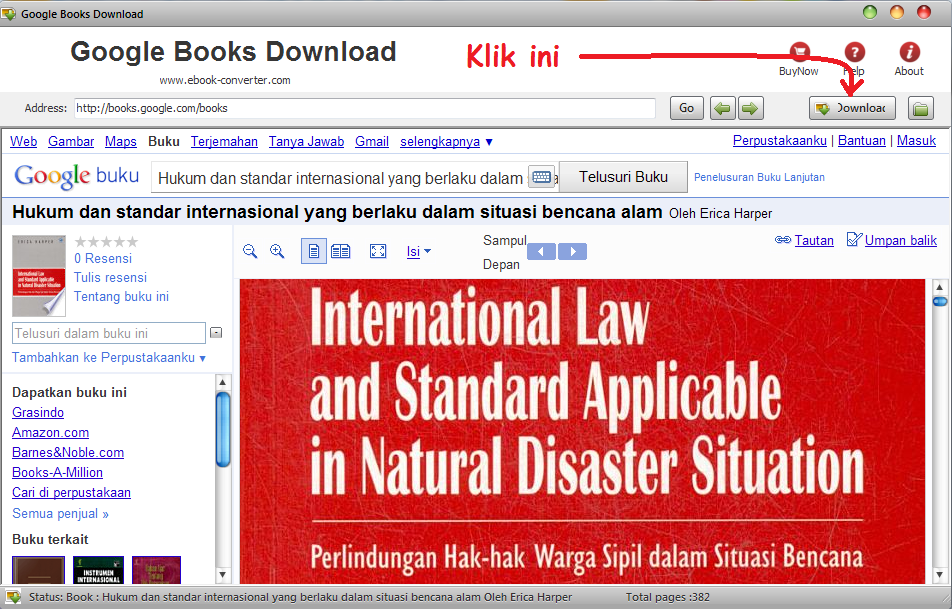The image size is (952, 609).
Task: Go to next page arrow button
Action: tap(572, 251)
